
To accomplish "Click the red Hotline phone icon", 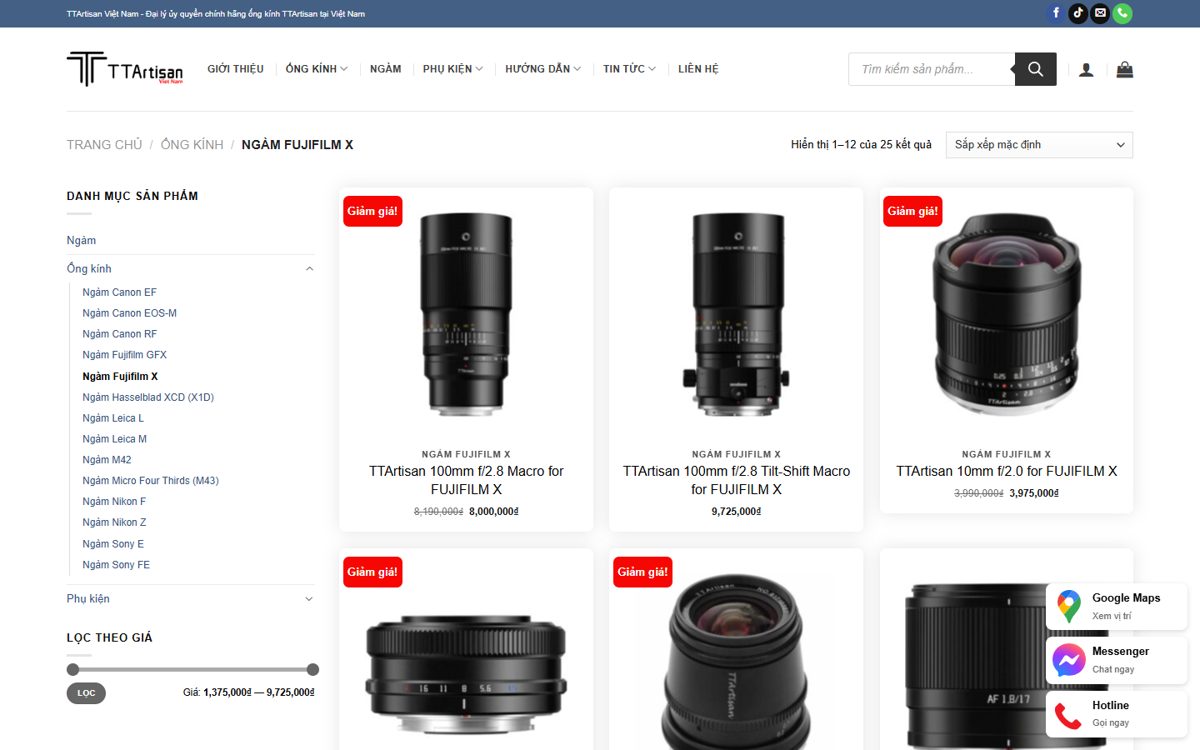I will click(1069, 714).
